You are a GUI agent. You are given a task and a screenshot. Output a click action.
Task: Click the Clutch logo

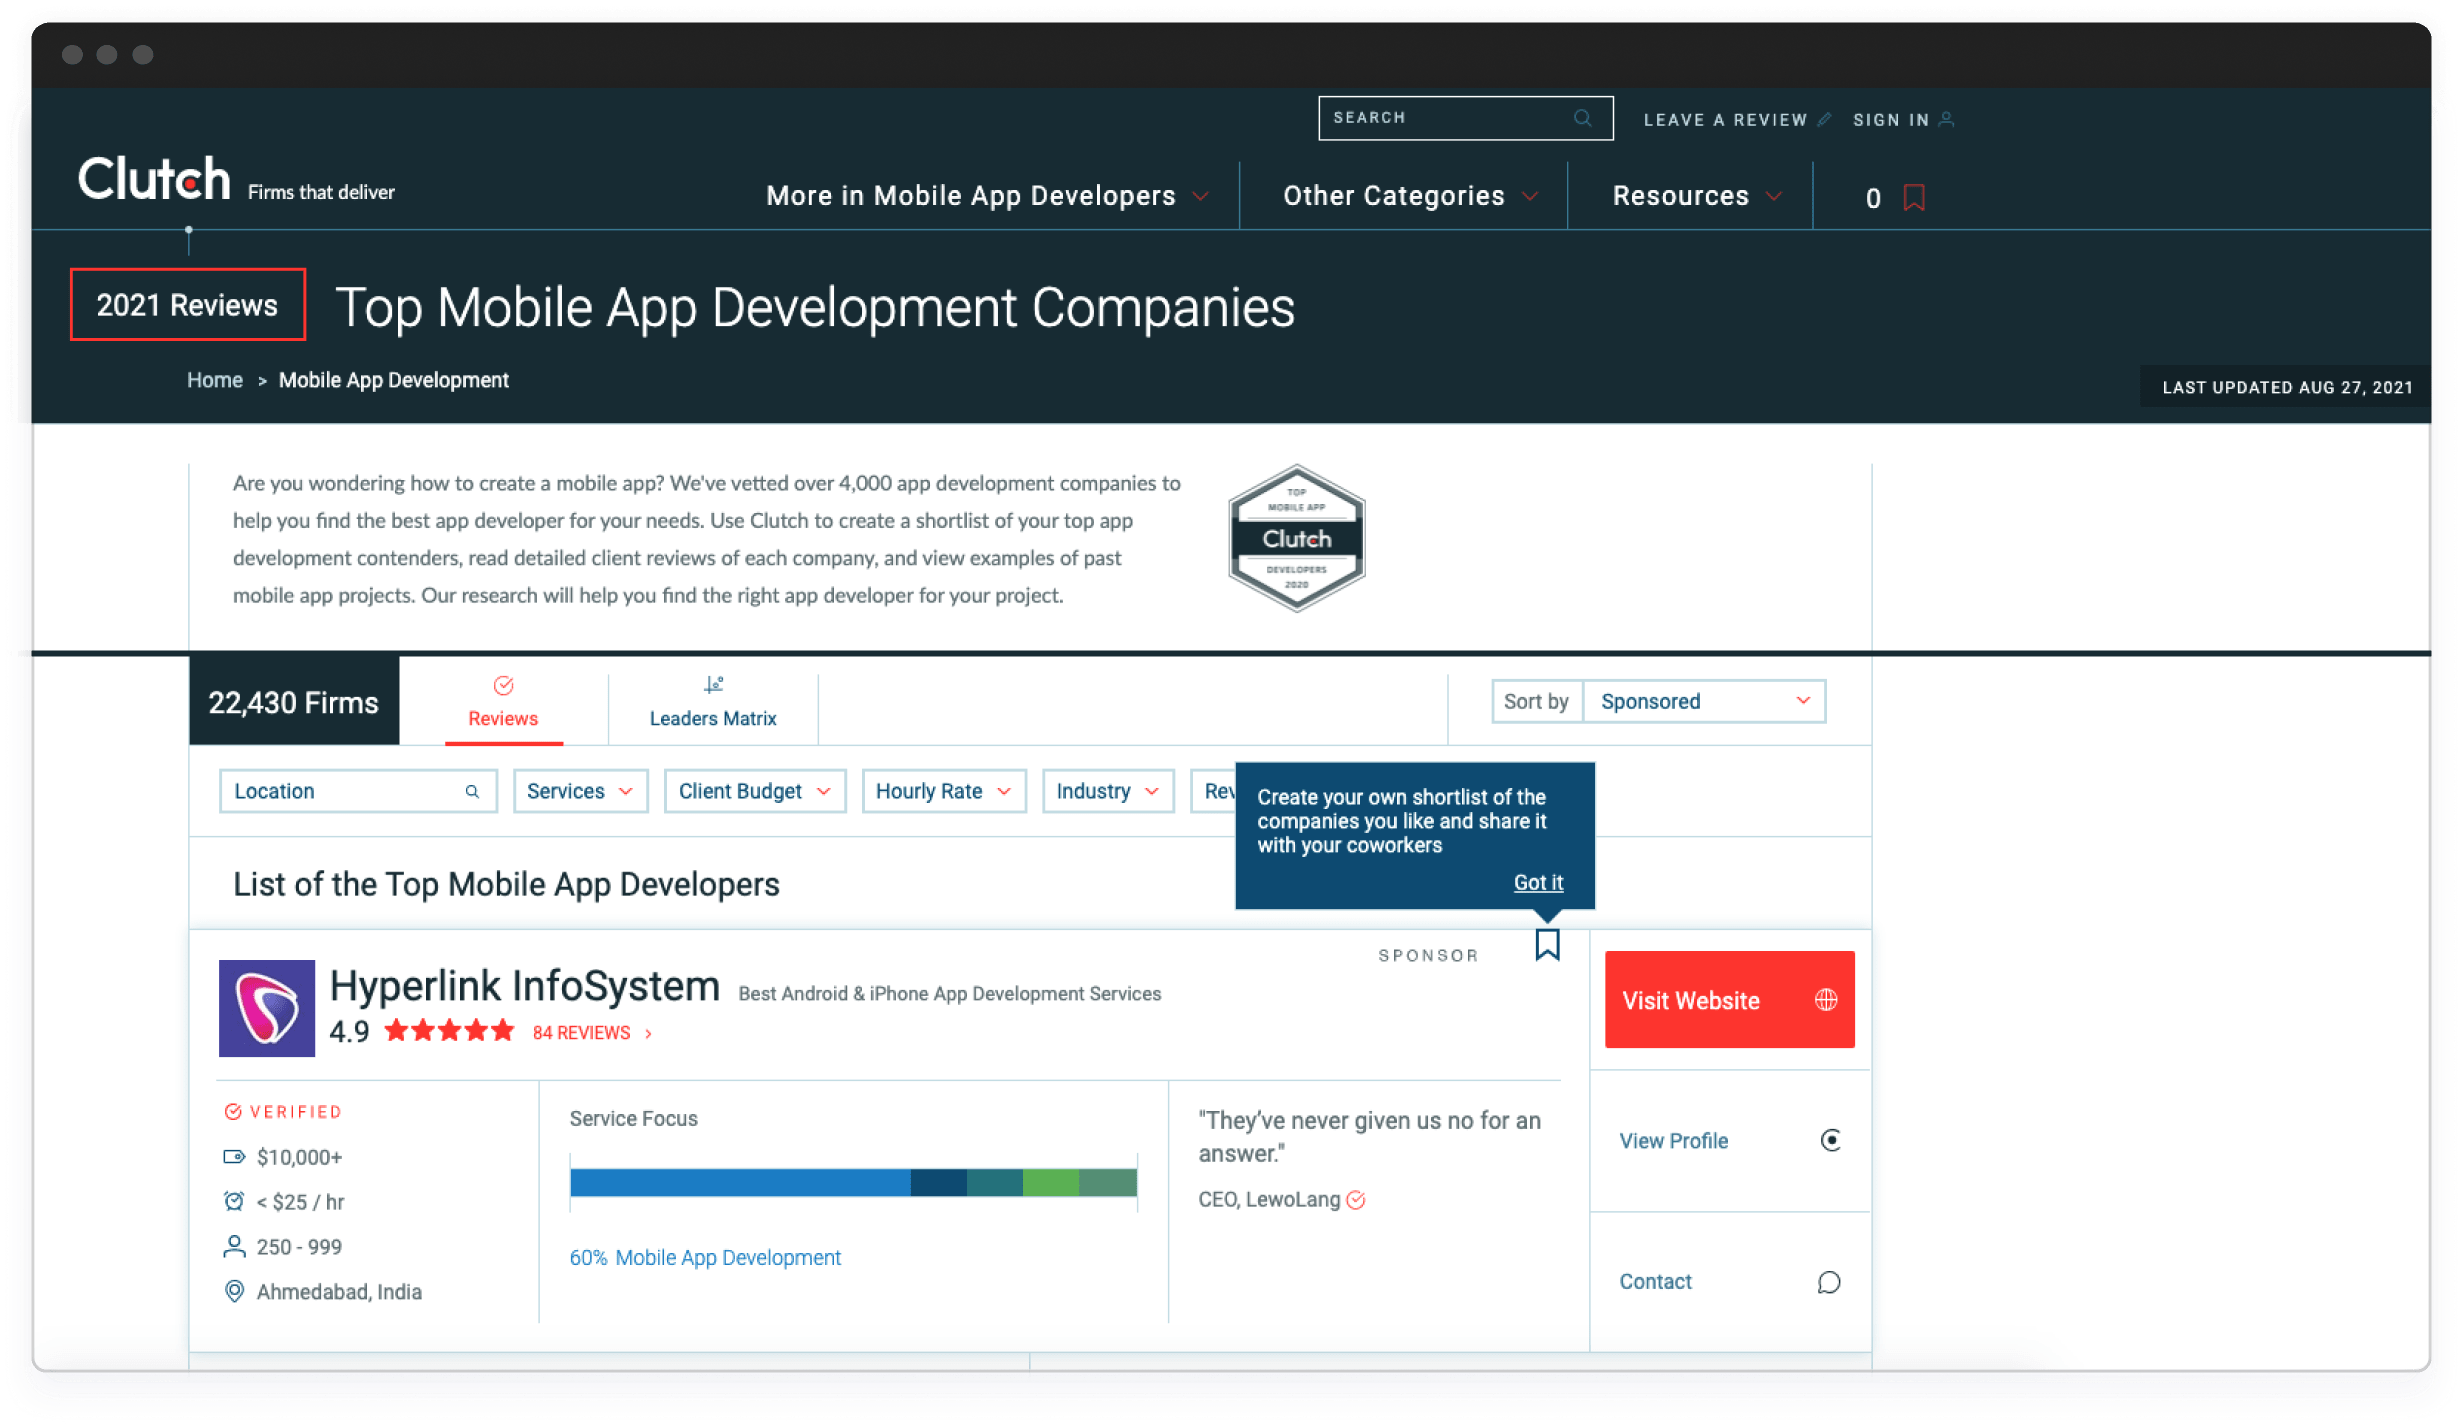(x=154, y=180)
